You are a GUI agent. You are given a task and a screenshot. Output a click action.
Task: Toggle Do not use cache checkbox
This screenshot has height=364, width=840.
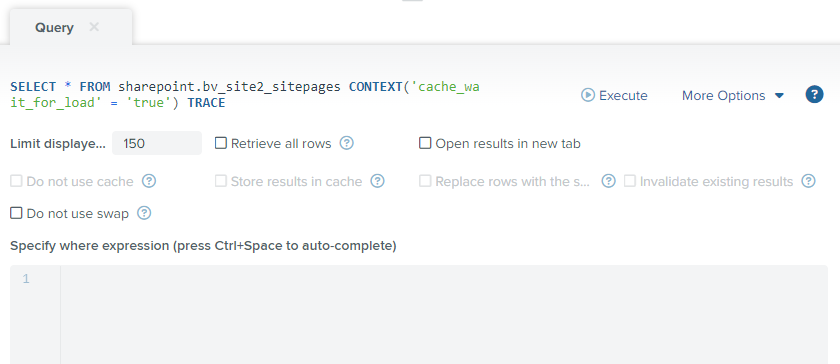point(16,181)
